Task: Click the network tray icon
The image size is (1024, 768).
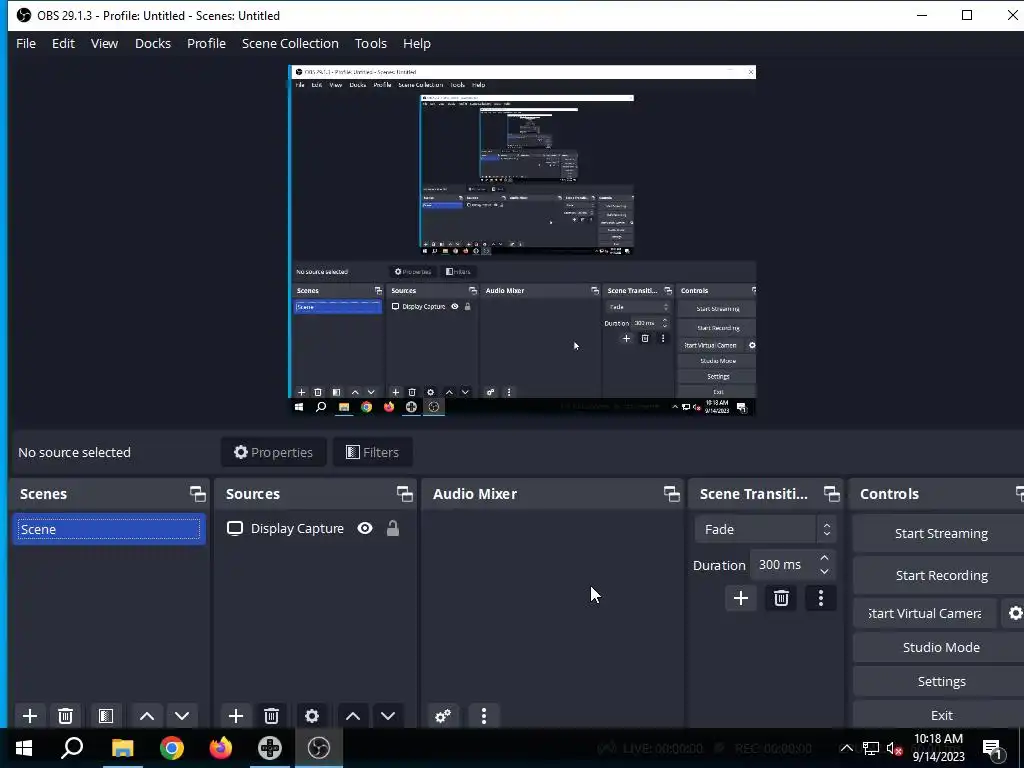Action: (x=871, y=748)
